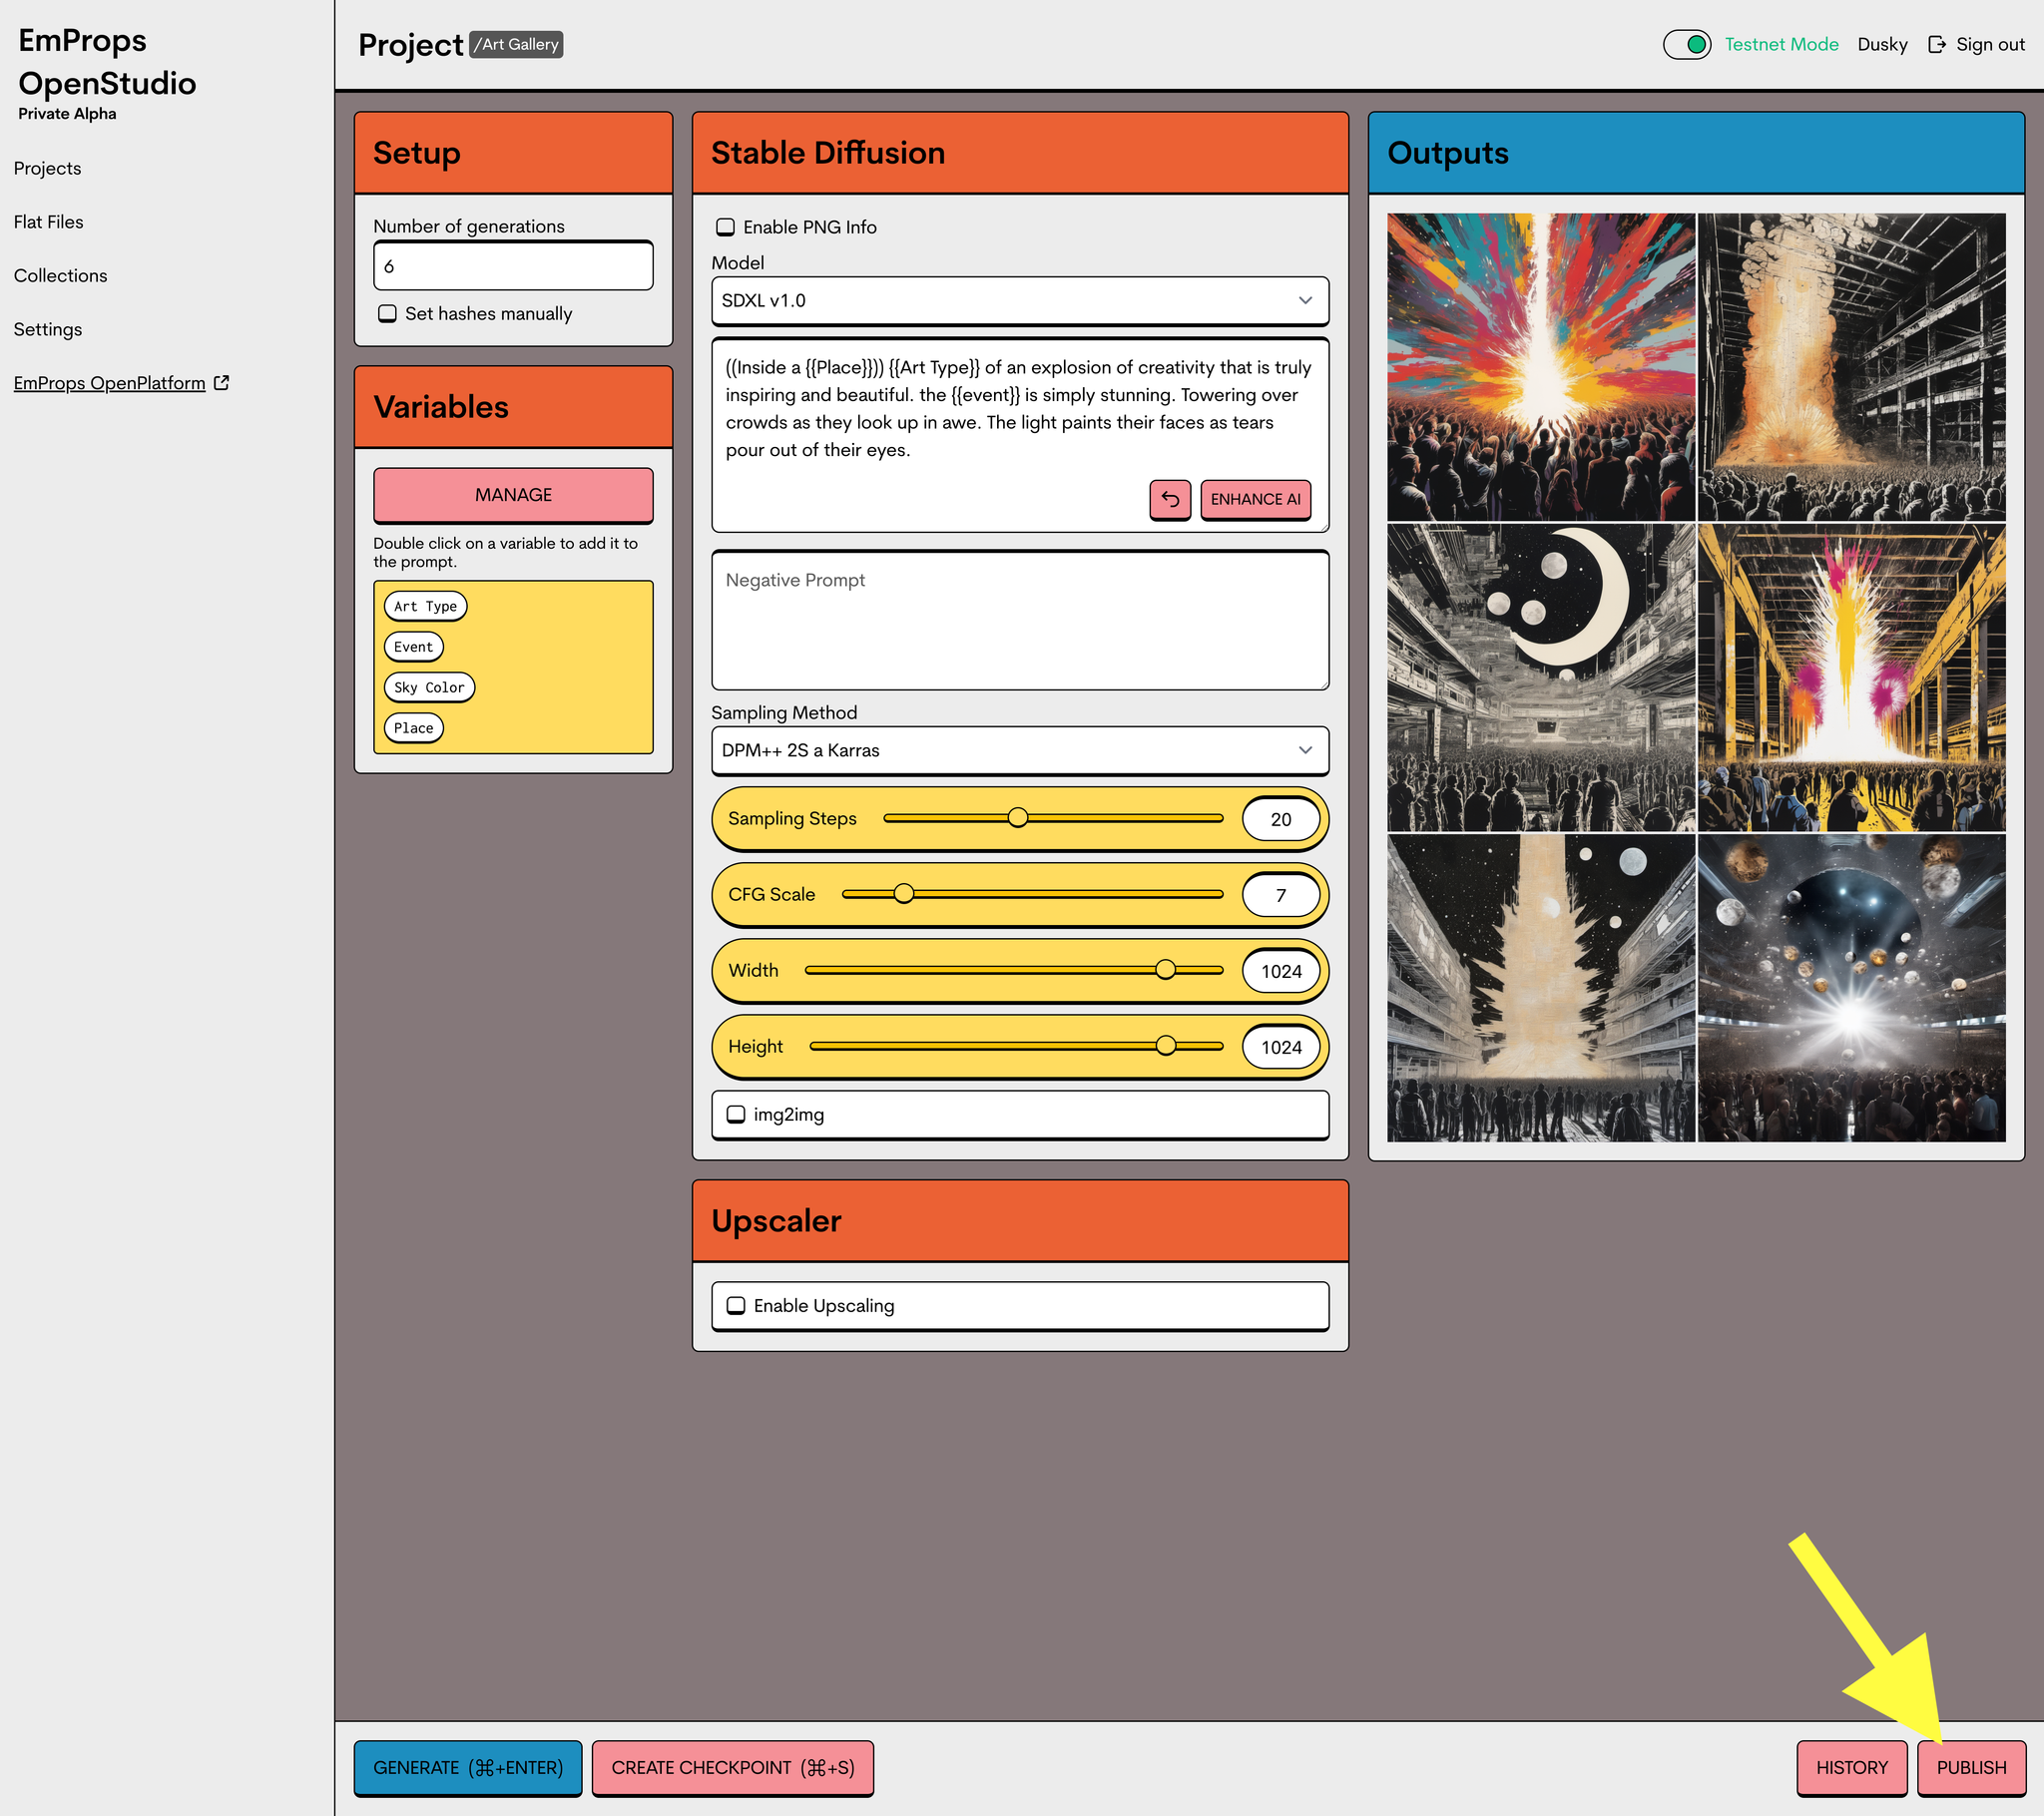The image size is (2044, 1816).
Task: Toggle the Testnet Mode switch
Action: point(1687,44)
